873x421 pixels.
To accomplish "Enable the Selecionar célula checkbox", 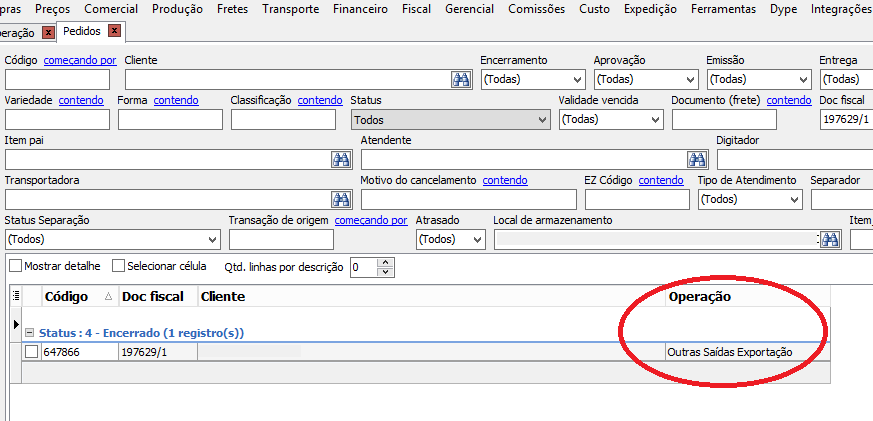I will (x=119, y=266).
